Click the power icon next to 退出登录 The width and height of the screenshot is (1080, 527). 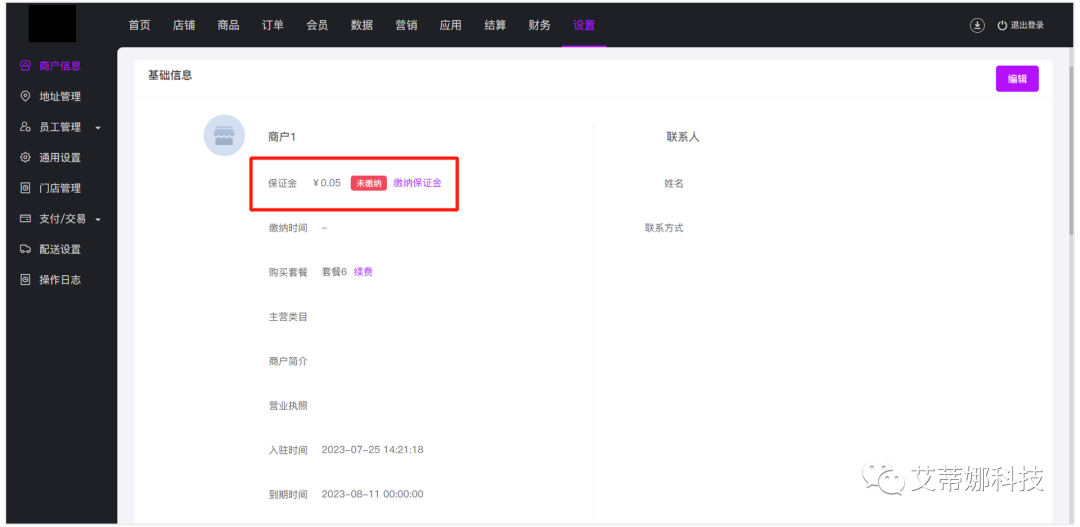pos(1002,25)
